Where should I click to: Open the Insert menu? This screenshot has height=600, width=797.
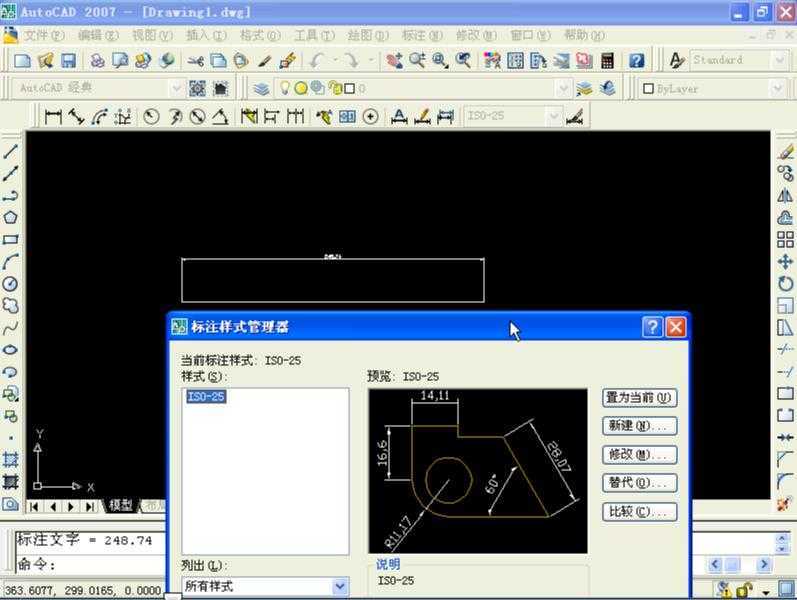click(206, 35)
